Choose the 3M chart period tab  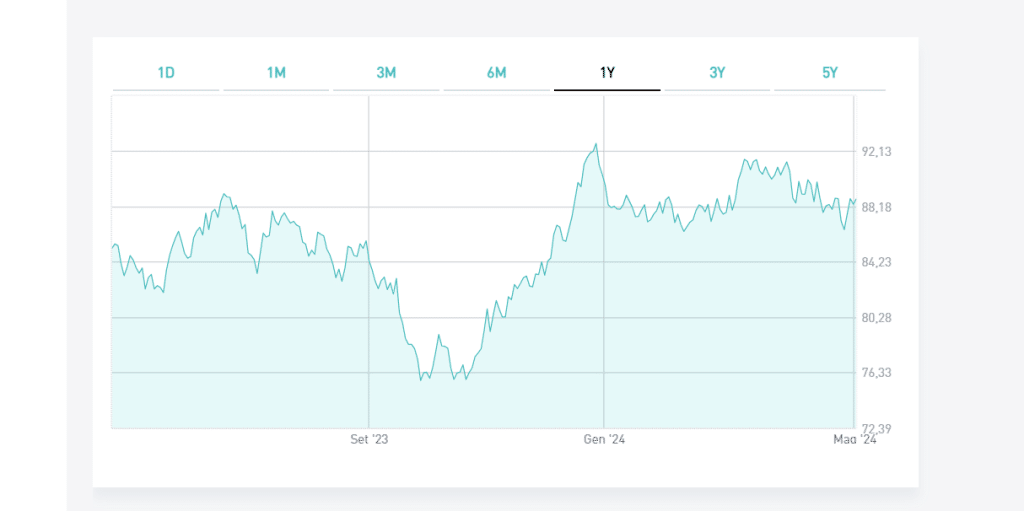(x=386, y=73)
